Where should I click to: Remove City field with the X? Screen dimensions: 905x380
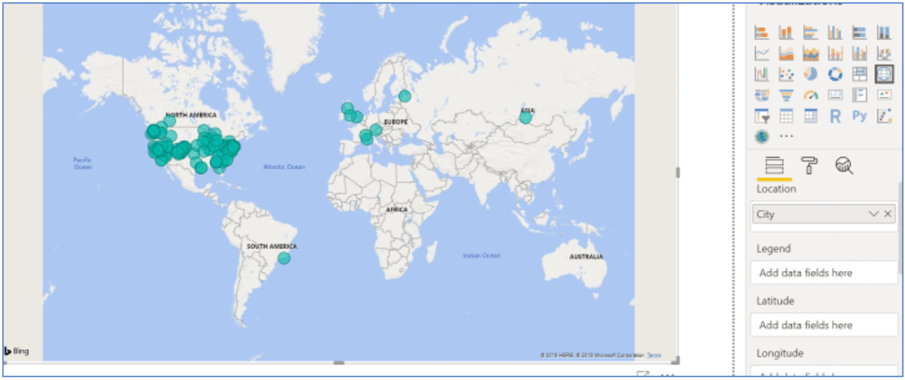pyautogui.click(x=888, y=214)
